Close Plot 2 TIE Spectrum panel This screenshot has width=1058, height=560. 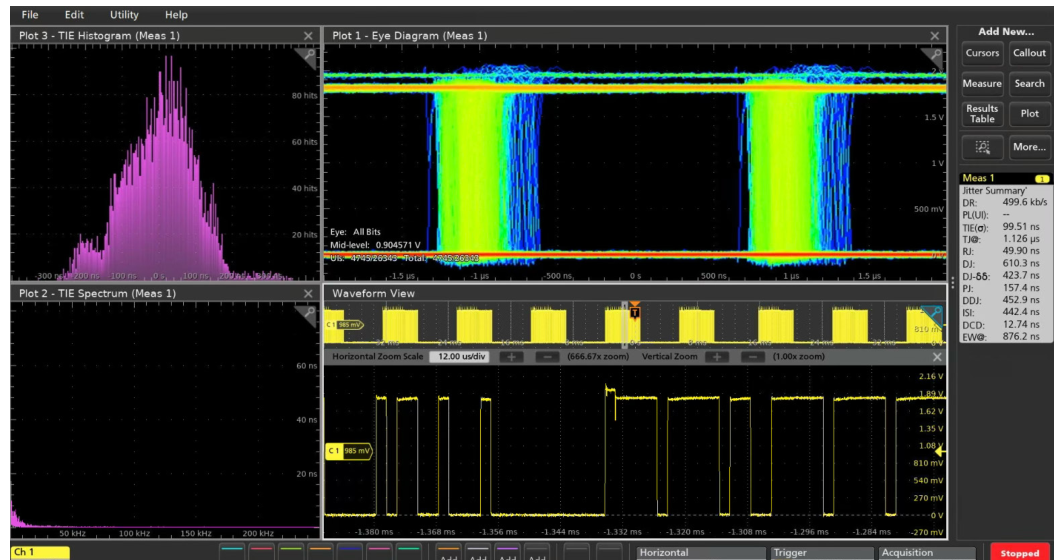click(308, 293)
